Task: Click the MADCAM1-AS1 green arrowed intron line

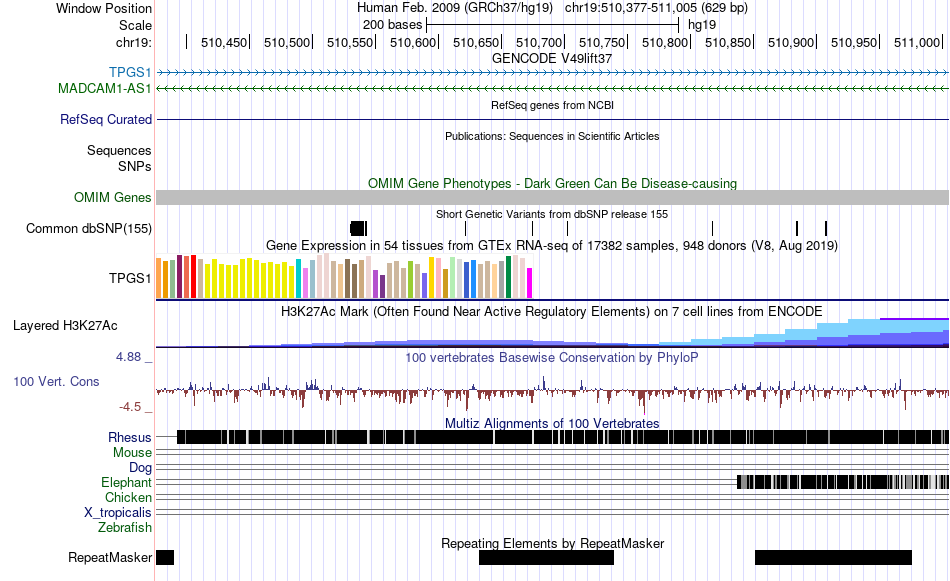Action: click(x=553, y=88)
